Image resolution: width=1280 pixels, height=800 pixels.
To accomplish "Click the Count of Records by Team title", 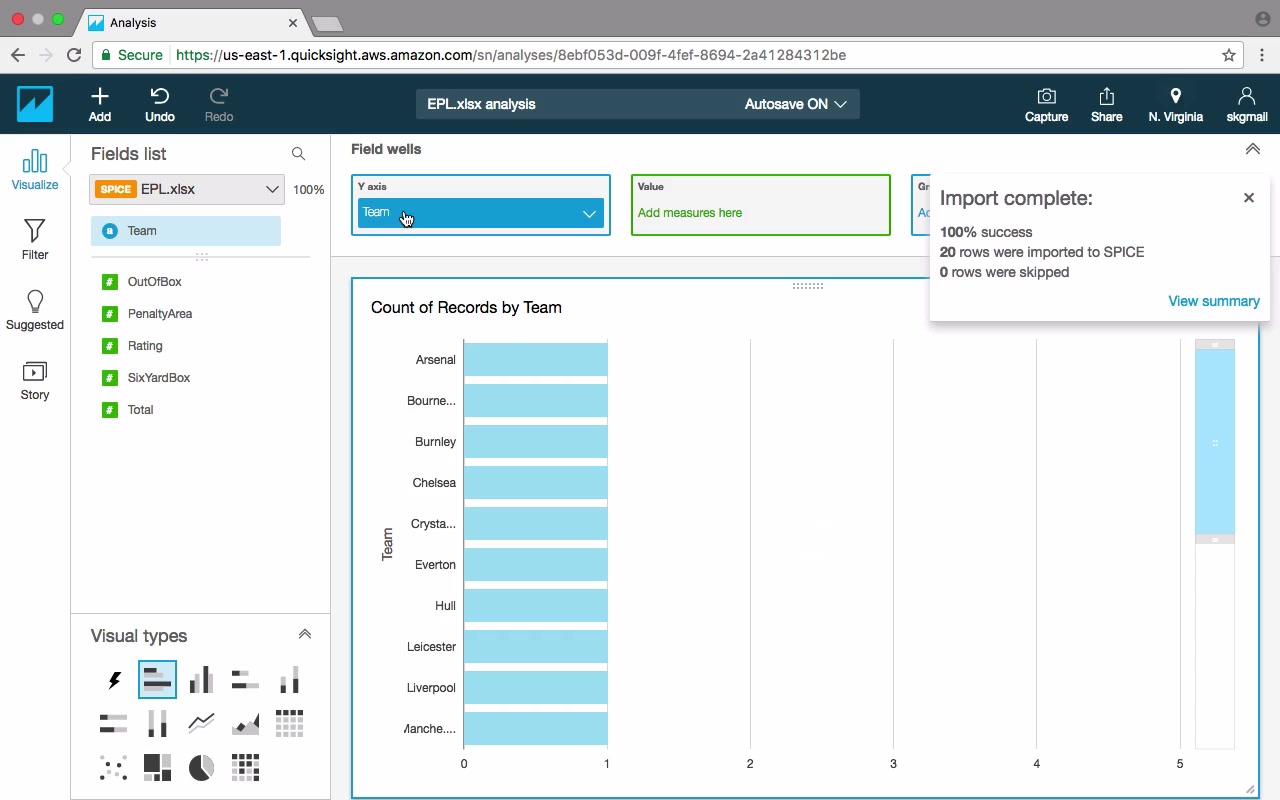I will click(x=466, y=307).
